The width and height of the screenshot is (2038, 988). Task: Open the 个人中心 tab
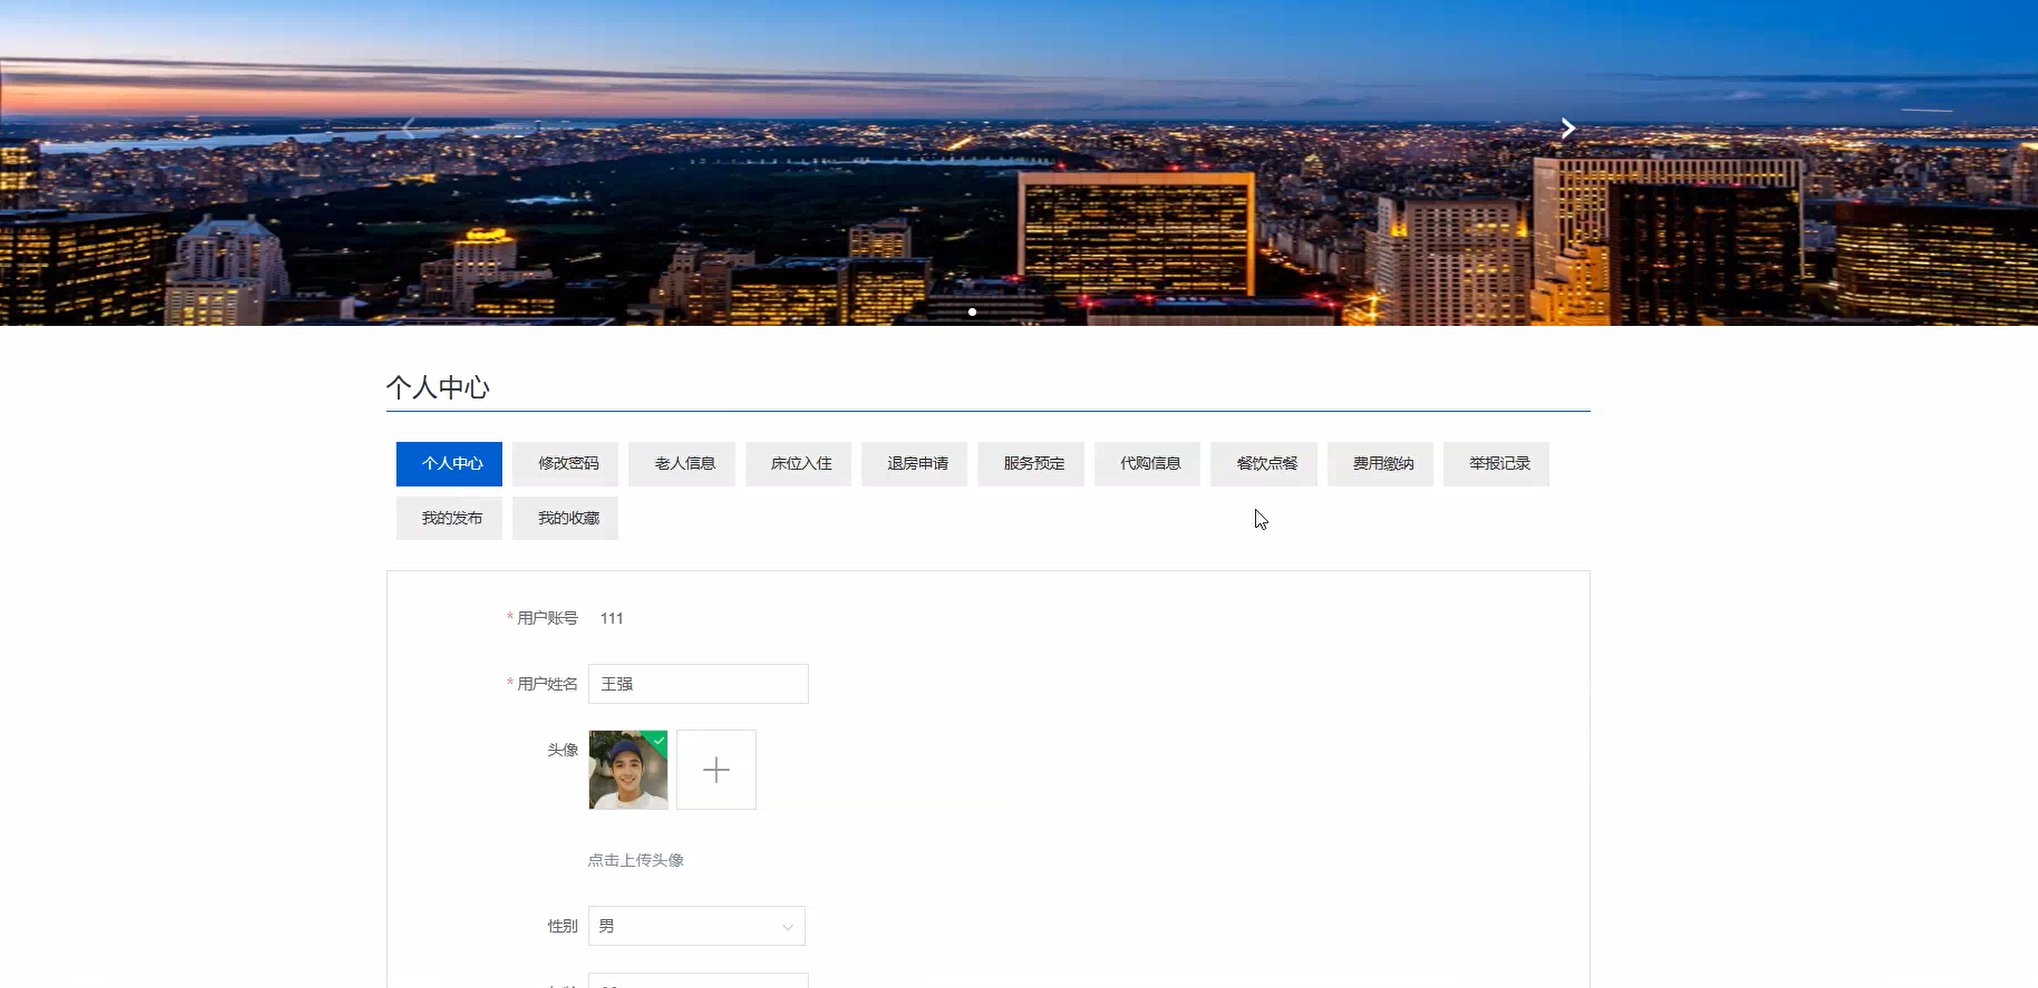pyautogui.click(x=449, y=464)
